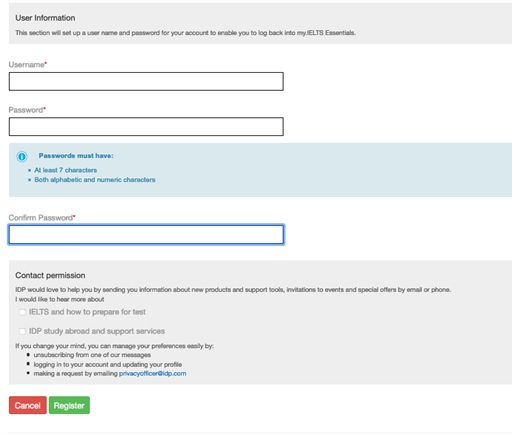This screenshot has height=434, width=512.
Task: Click the Contact permission section heading
Action: click(x=50, y=275)
